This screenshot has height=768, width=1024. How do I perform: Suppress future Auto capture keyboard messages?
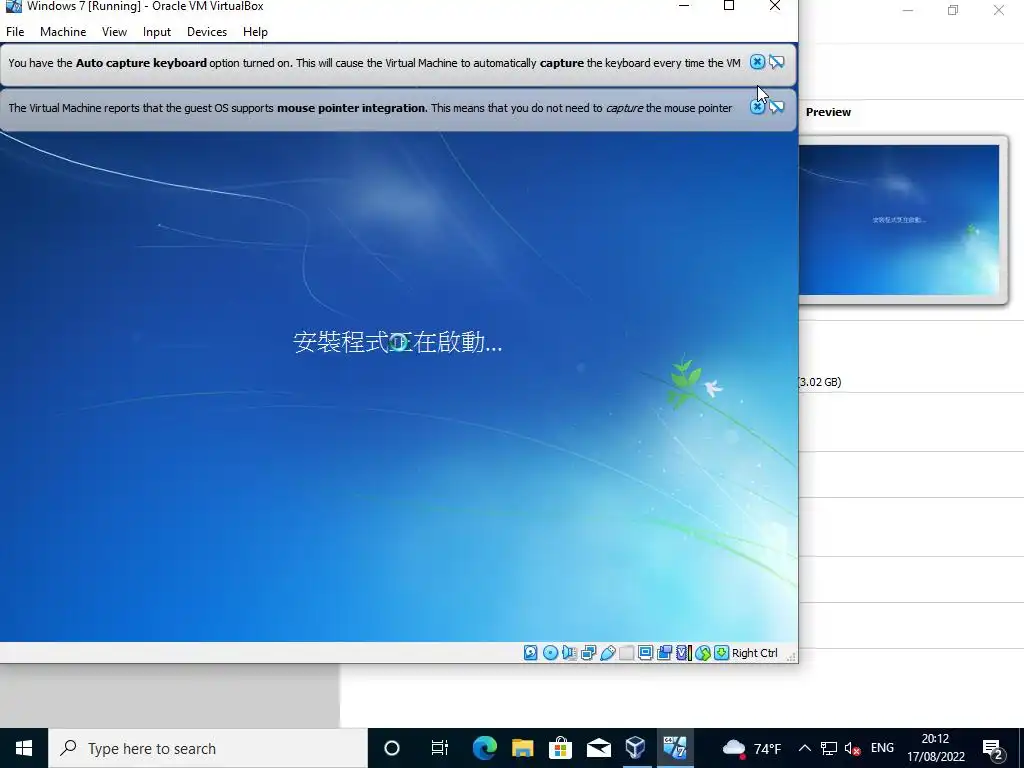(776, 62)
